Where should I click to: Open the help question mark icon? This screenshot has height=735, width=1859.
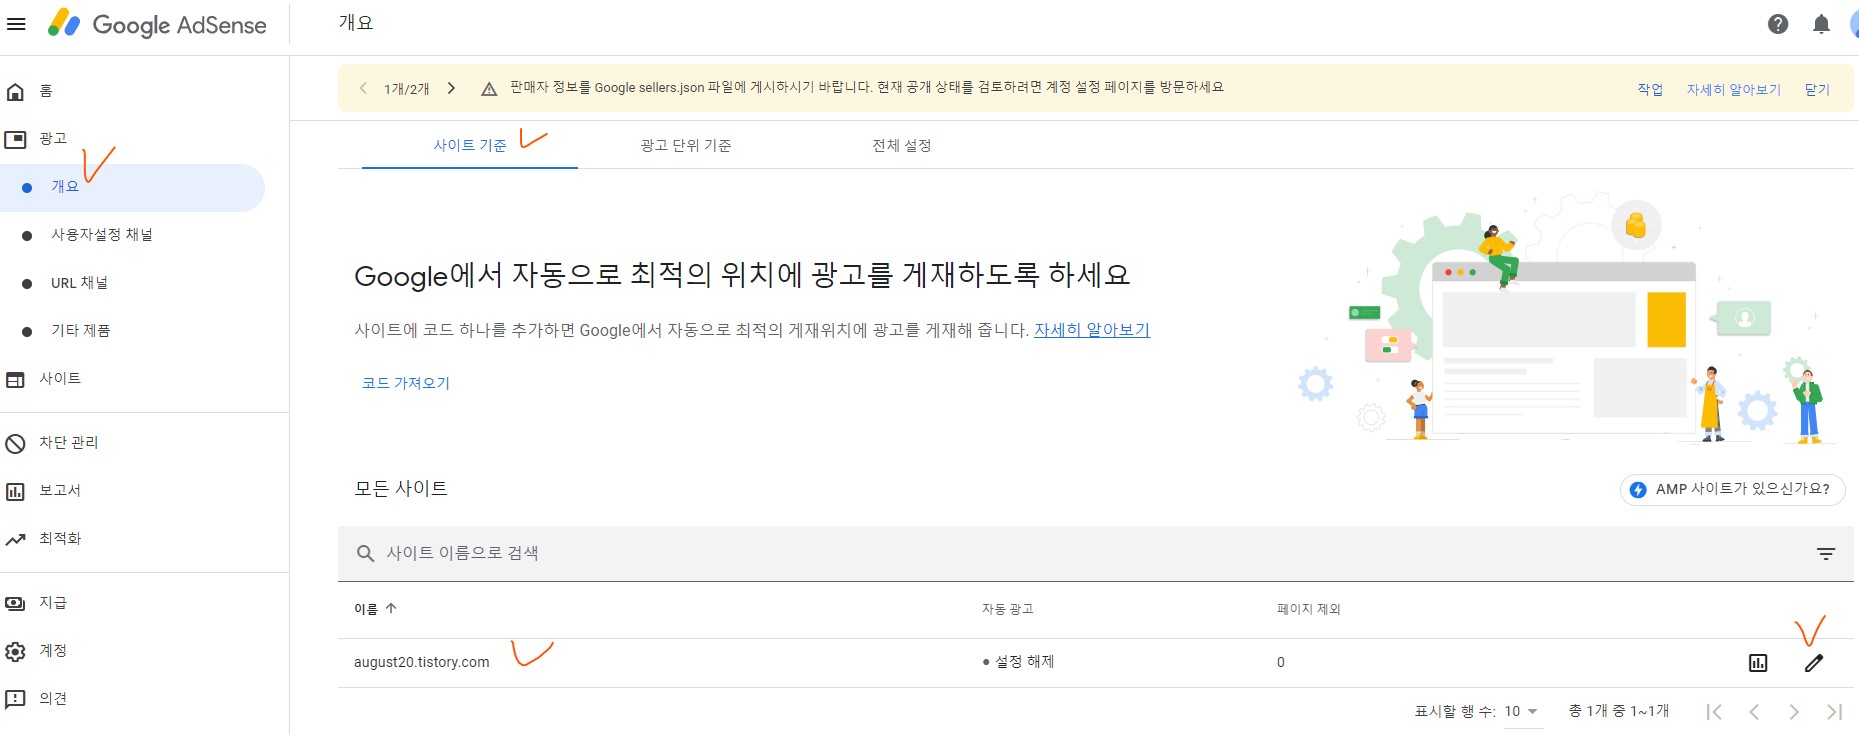[1778, 24]
